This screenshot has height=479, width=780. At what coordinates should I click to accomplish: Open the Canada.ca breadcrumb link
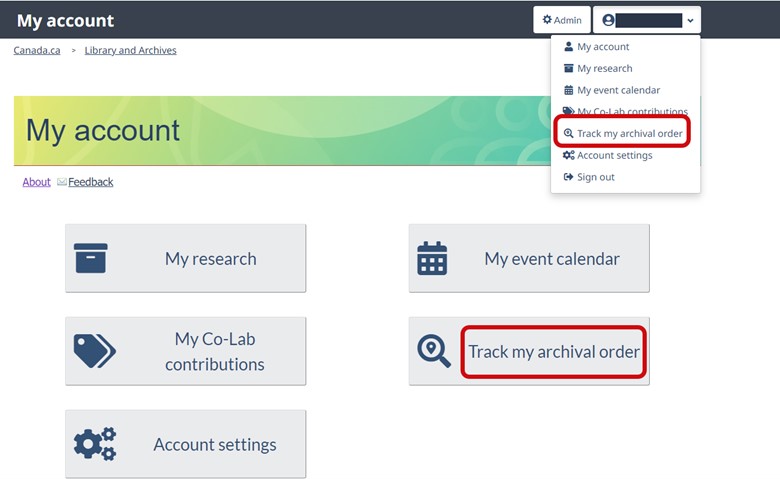click(35, 50)
